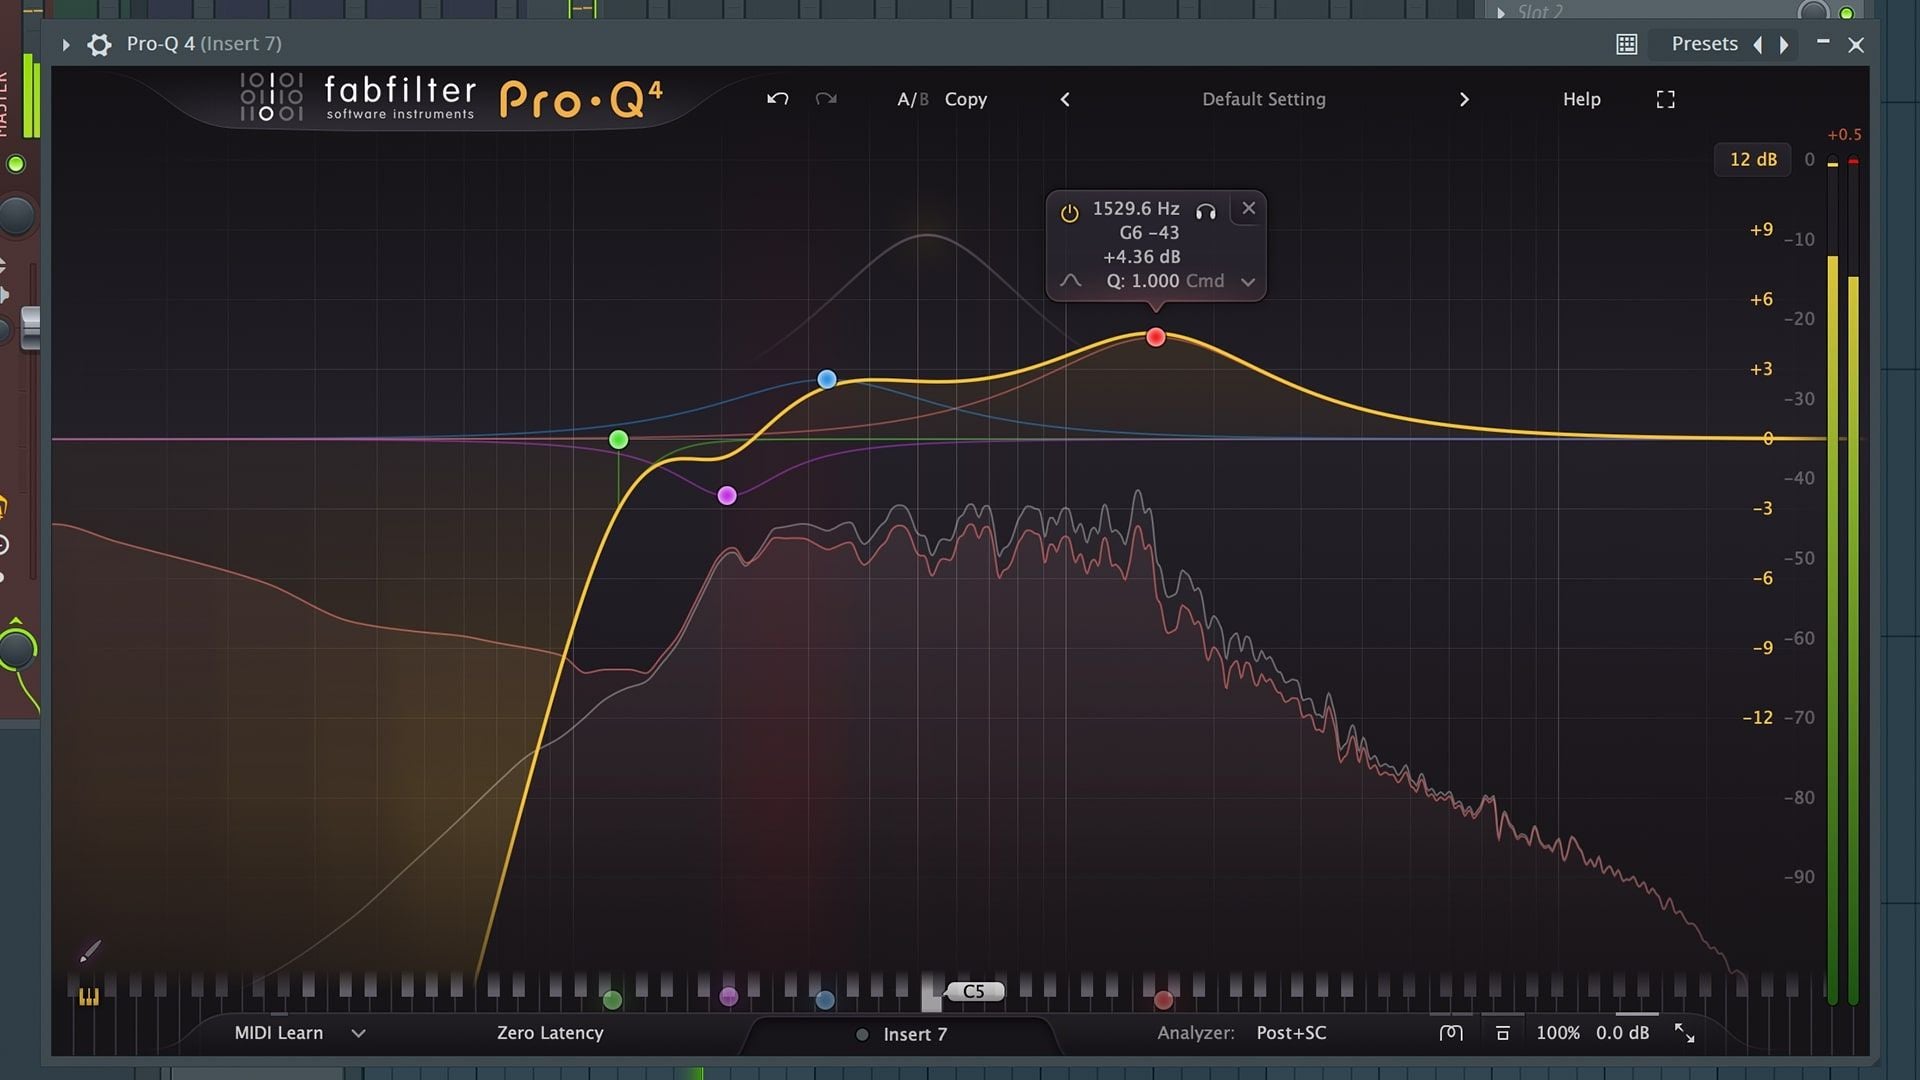Screen dimensions: 1920x1080
Task: Open the EQ sketch pencil tool
Action: [90, 950]
